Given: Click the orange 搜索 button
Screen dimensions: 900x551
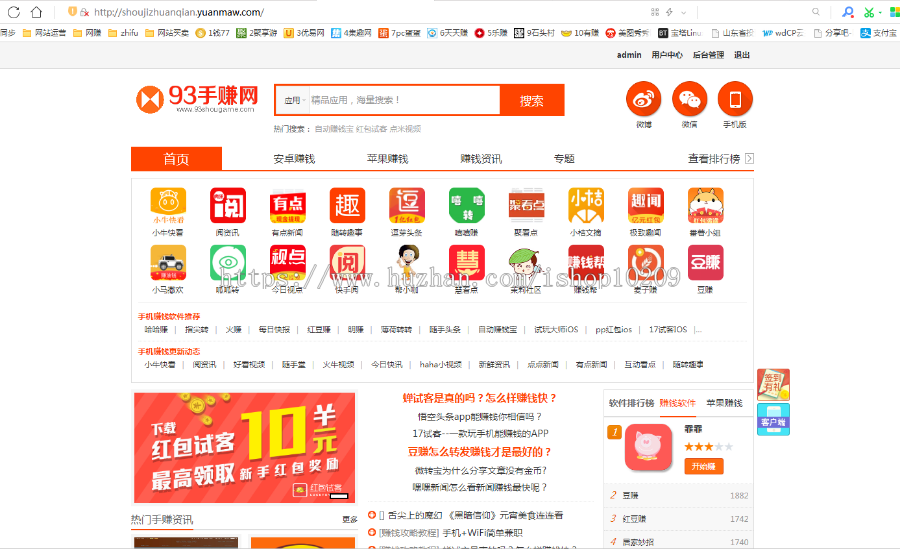Looking at the screenshot, I should (x=532, y=100).
